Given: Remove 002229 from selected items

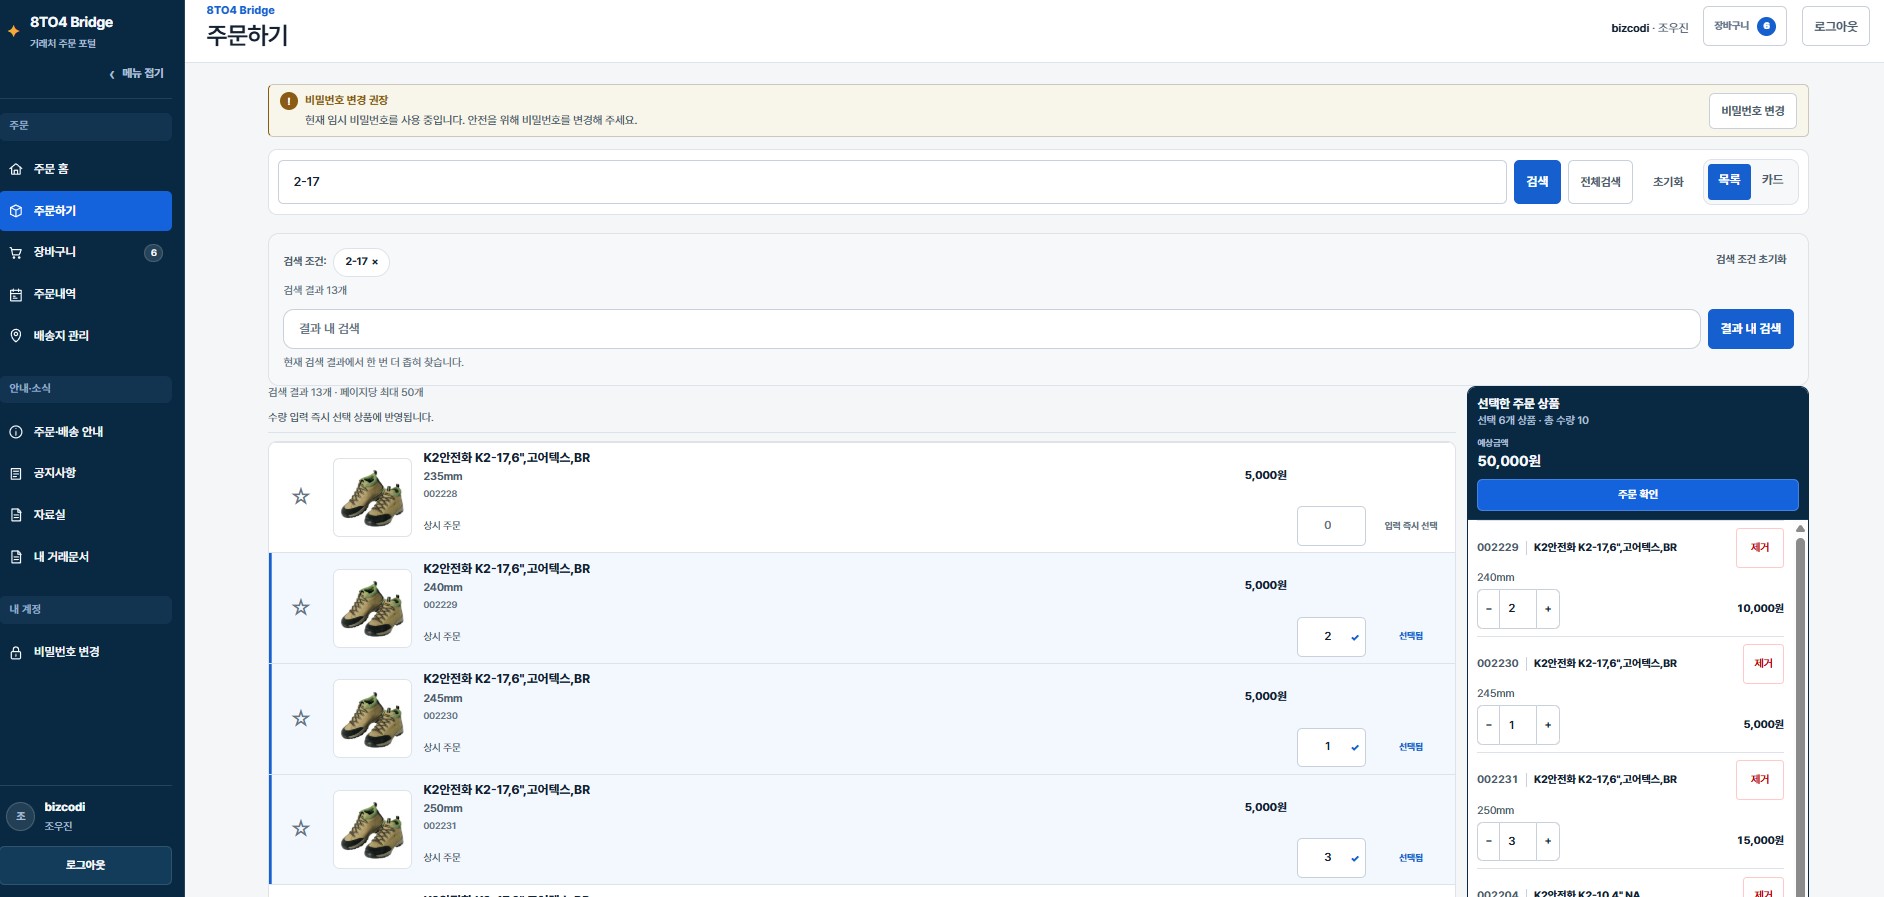Looking at the screenshot, I should pos(1760,548).
